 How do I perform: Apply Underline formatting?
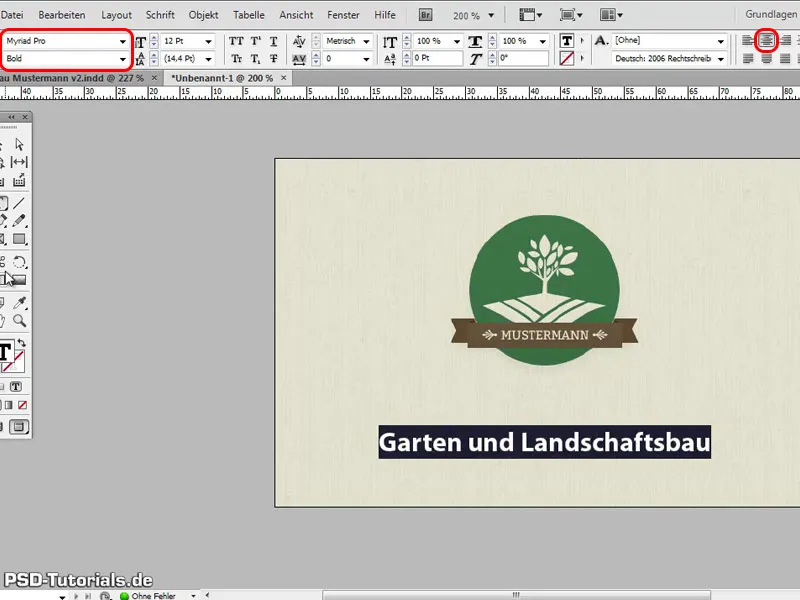273,41
